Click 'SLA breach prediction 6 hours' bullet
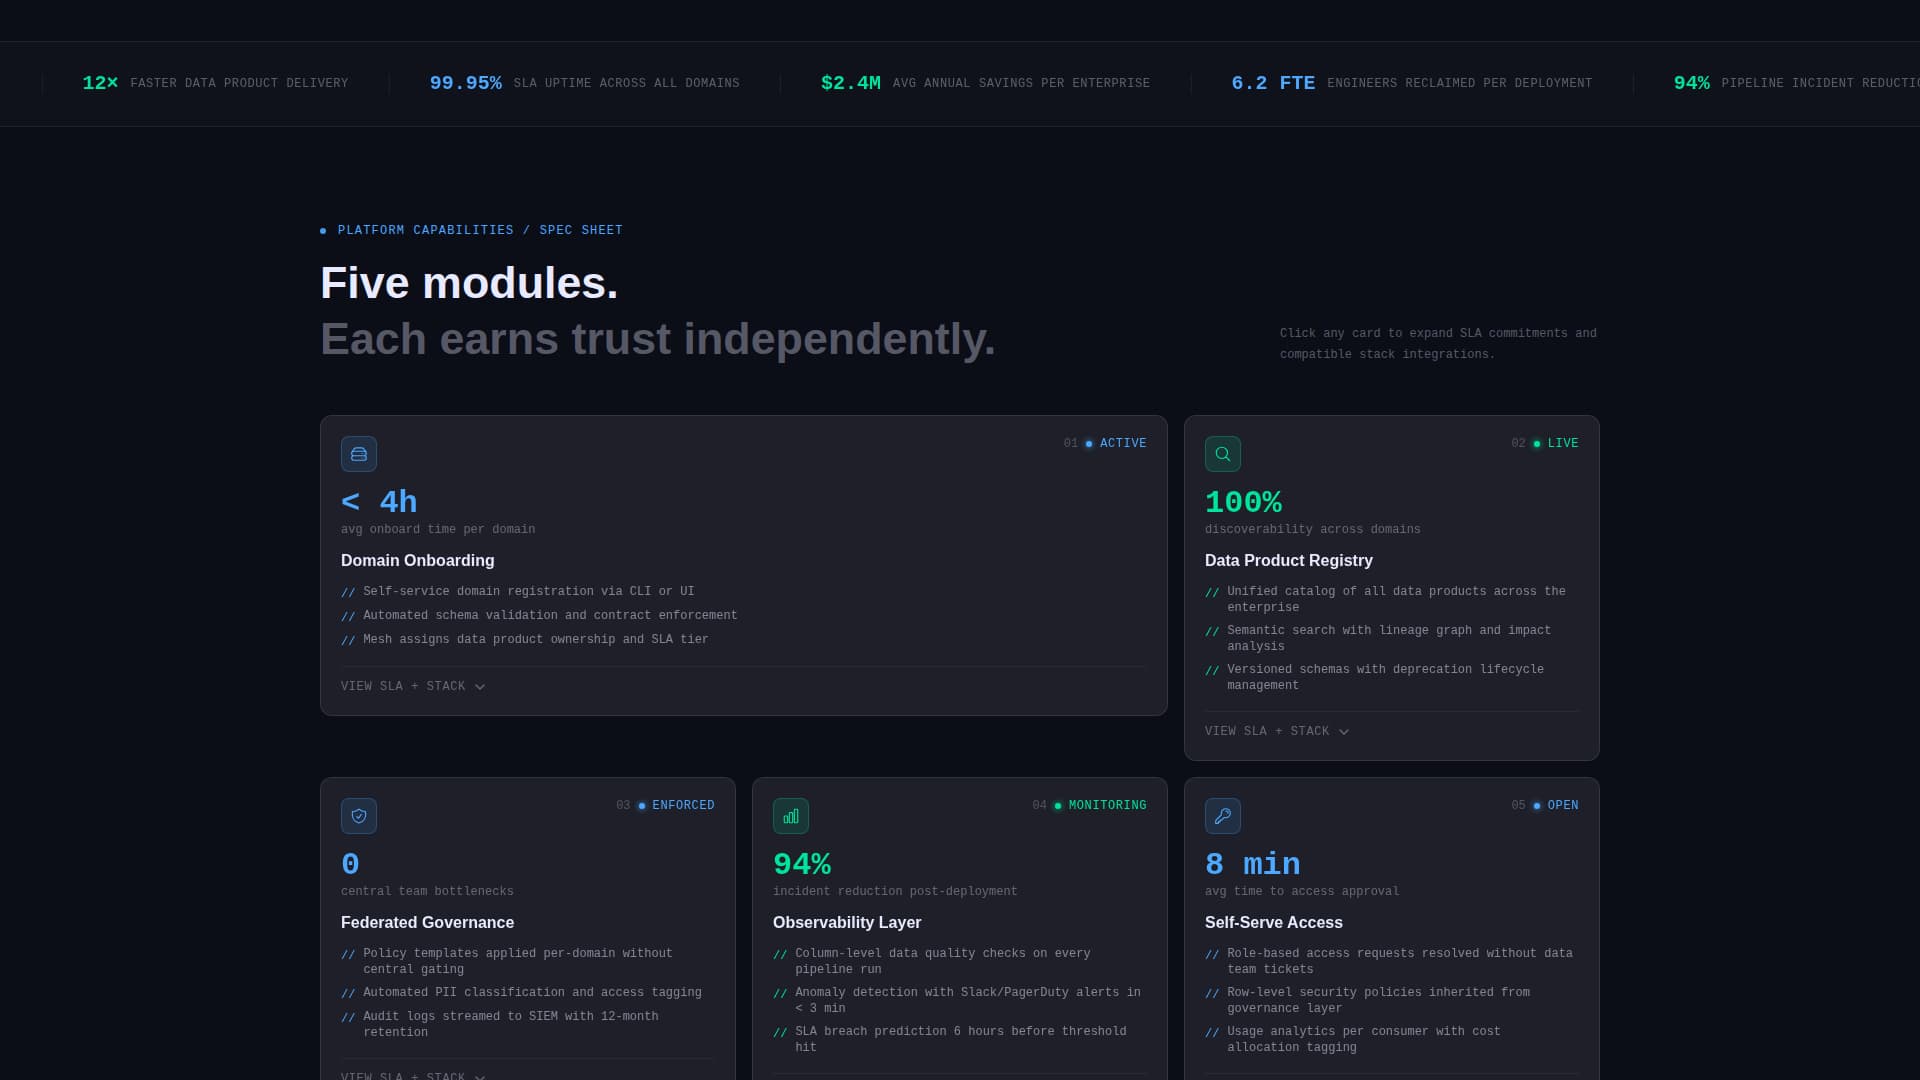This screenshot has width=1920, height=1080. point(960,1039)
